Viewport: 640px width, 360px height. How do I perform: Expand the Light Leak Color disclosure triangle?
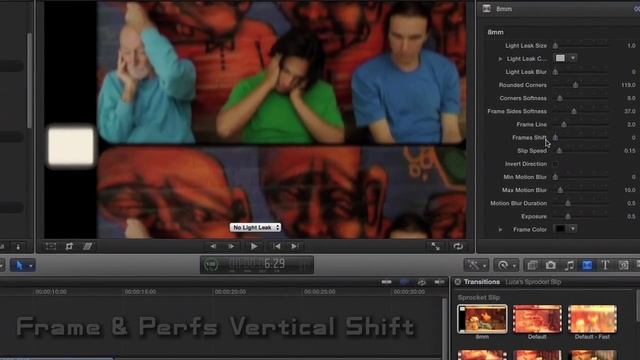pyautogui.click(x=500, y=59)
